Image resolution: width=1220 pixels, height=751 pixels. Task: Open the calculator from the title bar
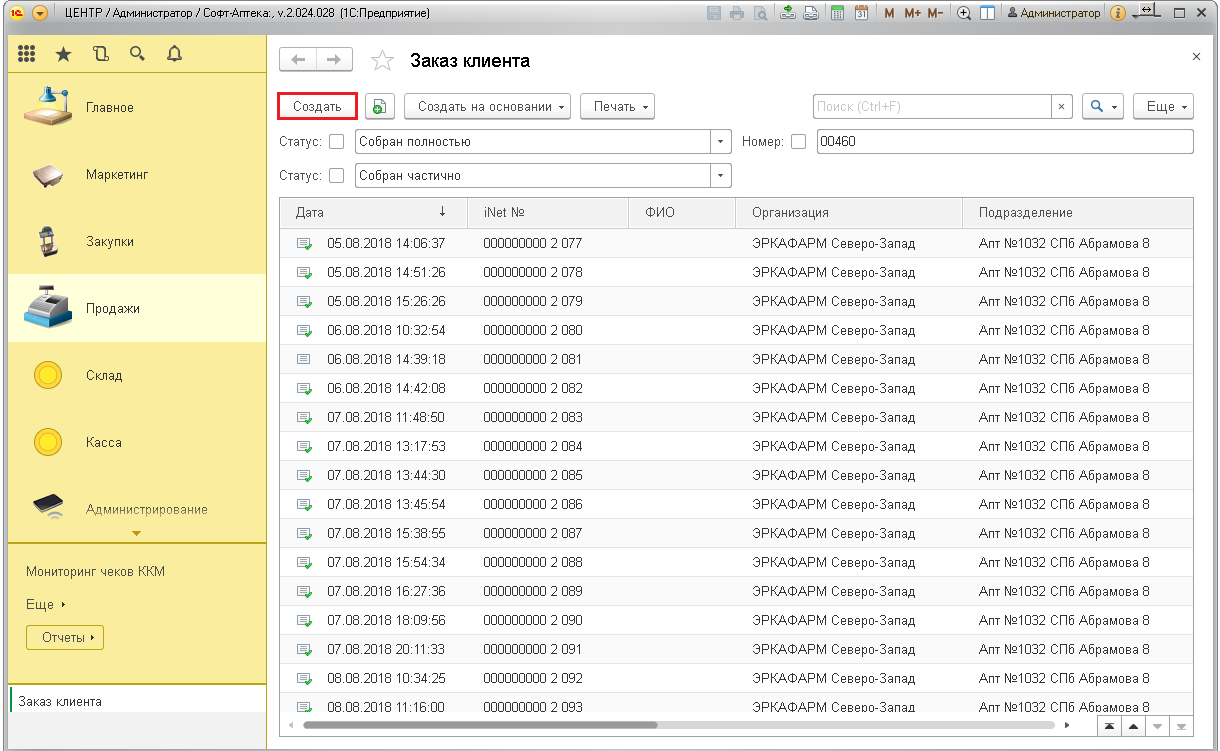(x=837, y=13)
